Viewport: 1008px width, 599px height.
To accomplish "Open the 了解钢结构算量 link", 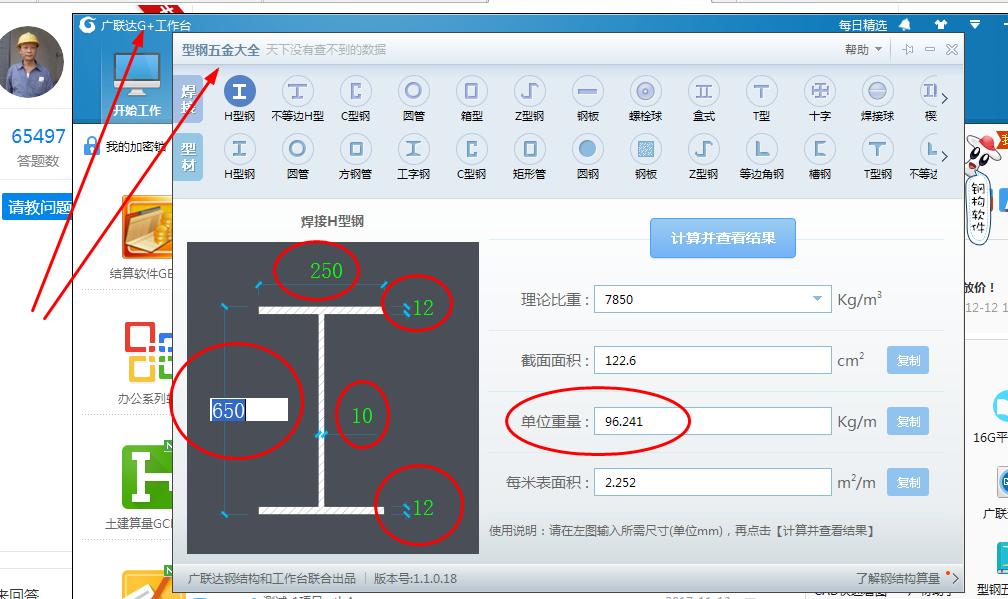I will tap(898, 578).
